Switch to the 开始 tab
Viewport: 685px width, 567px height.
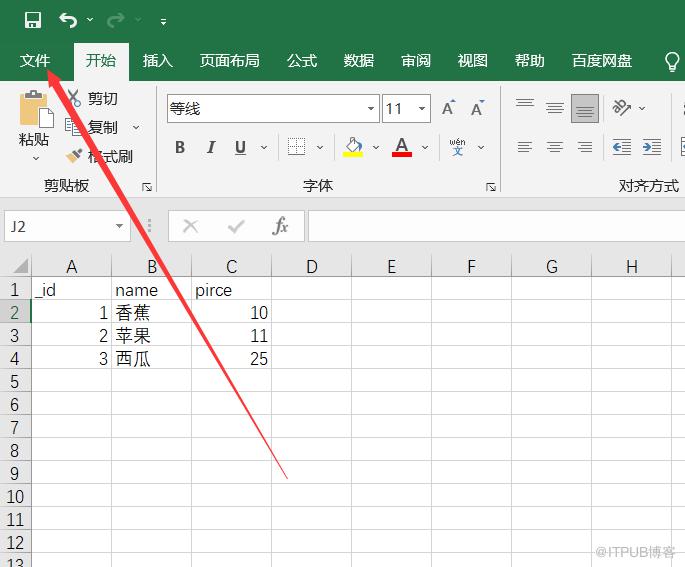click(x=101, y=60)
